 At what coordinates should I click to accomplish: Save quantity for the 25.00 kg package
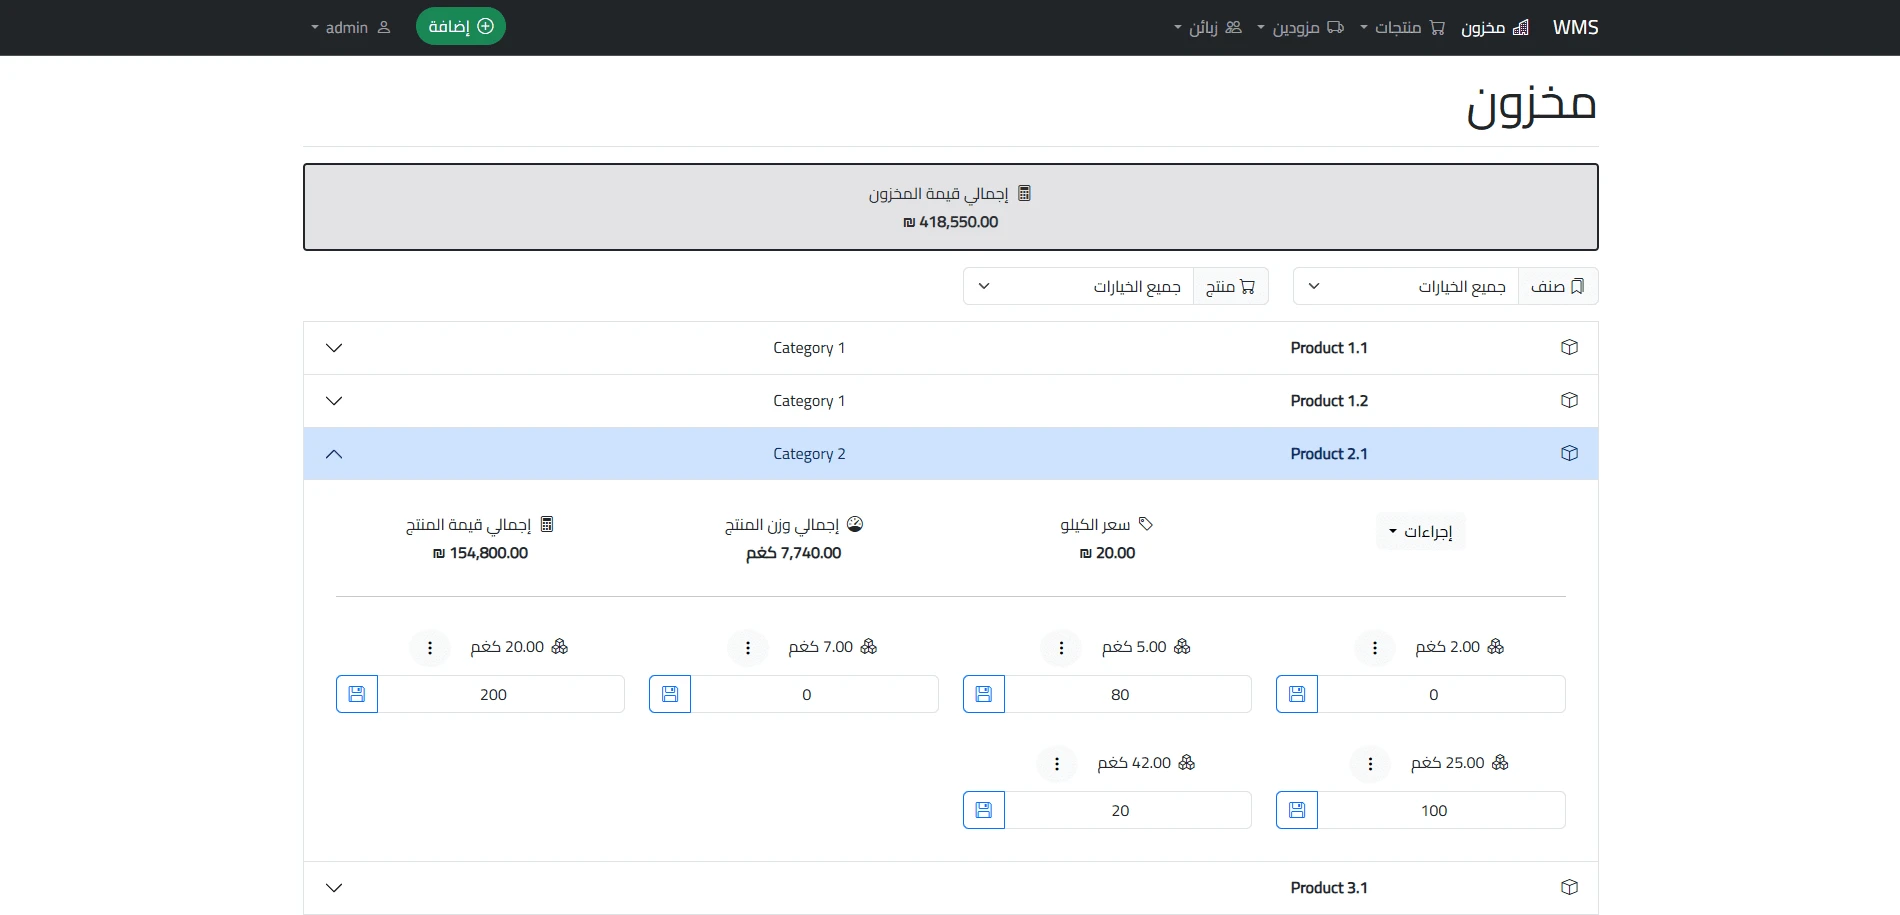click(x=1297, y=810)
